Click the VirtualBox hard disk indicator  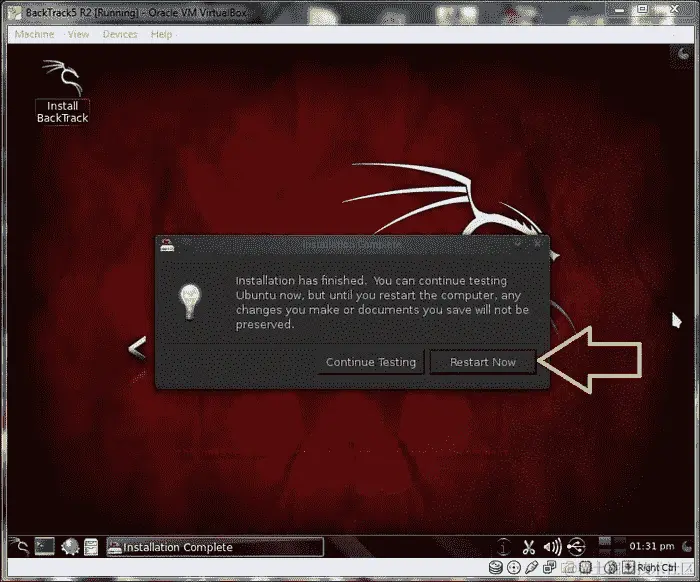[x=496, y=567]
